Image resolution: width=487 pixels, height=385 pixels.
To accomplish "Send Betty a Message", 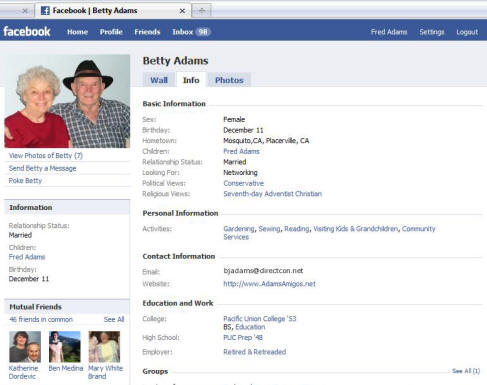I will [42, 168].
